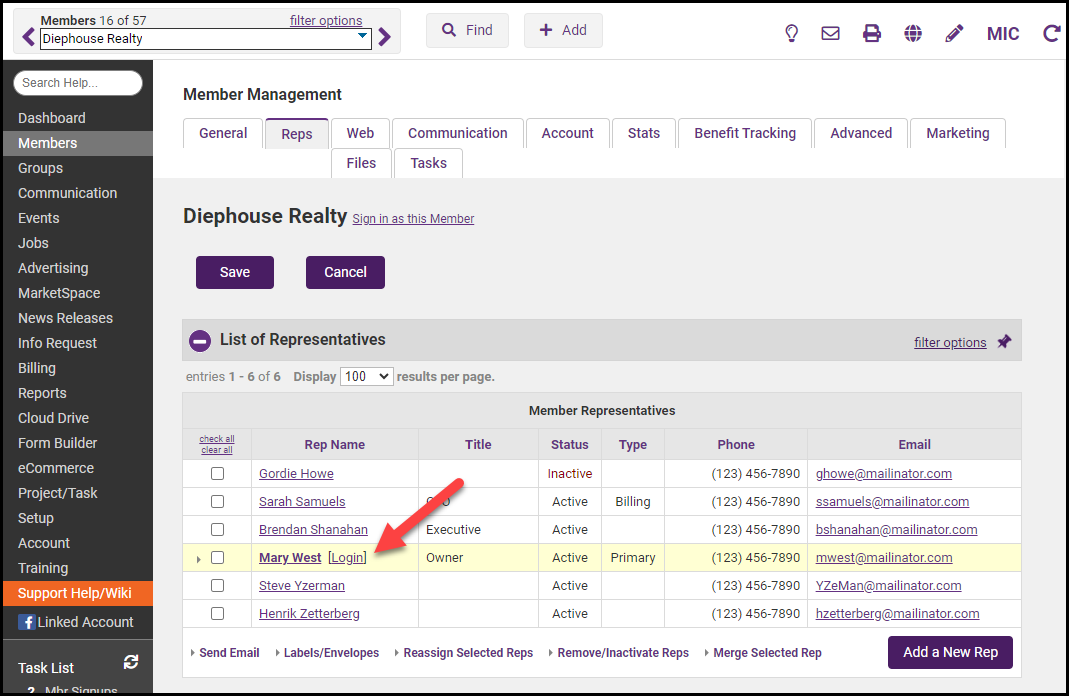Click the pencil edit icon
Screen dimensions: 1069x696
(954, 33)
